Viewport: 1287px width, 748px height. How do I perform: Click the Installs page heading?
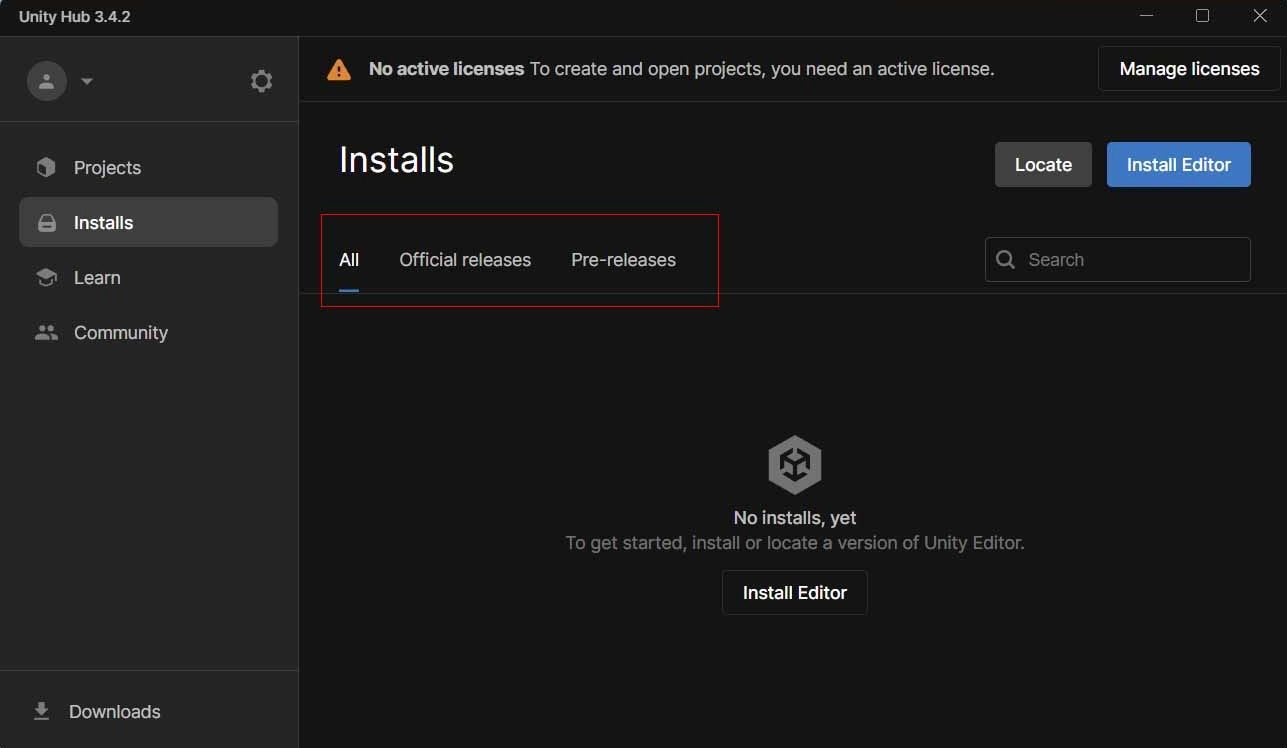pos(396,160)
